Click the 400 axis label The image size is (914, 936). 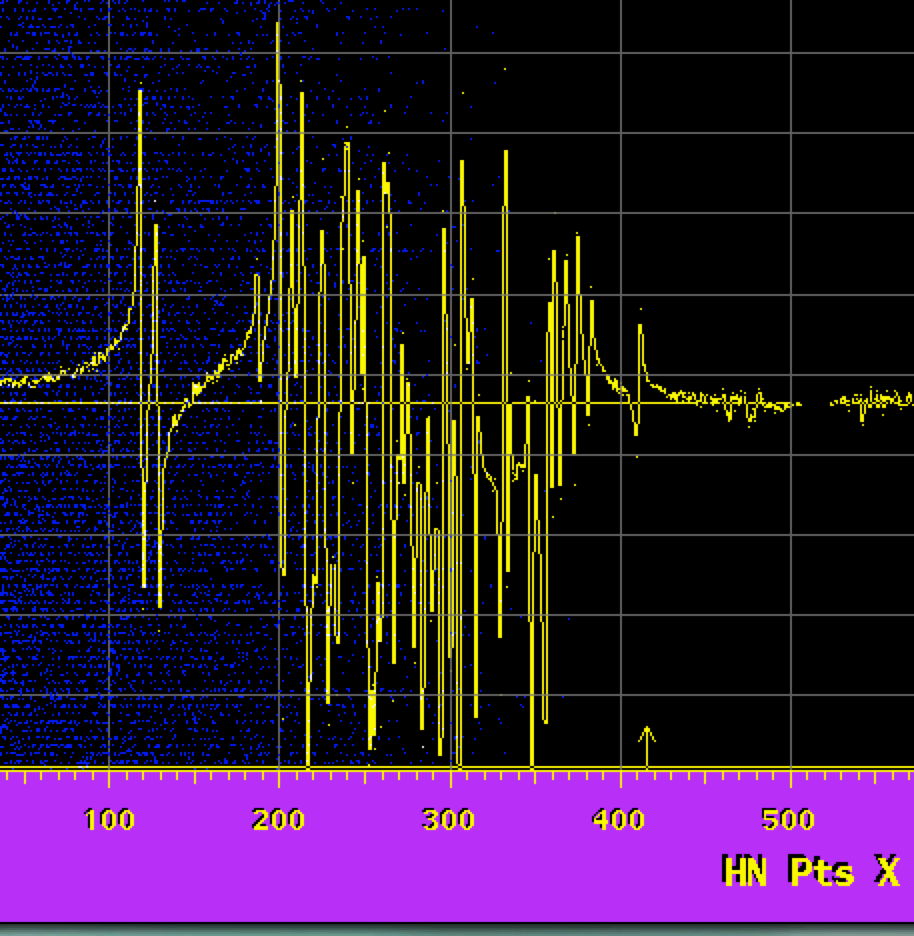click(618, 821)
